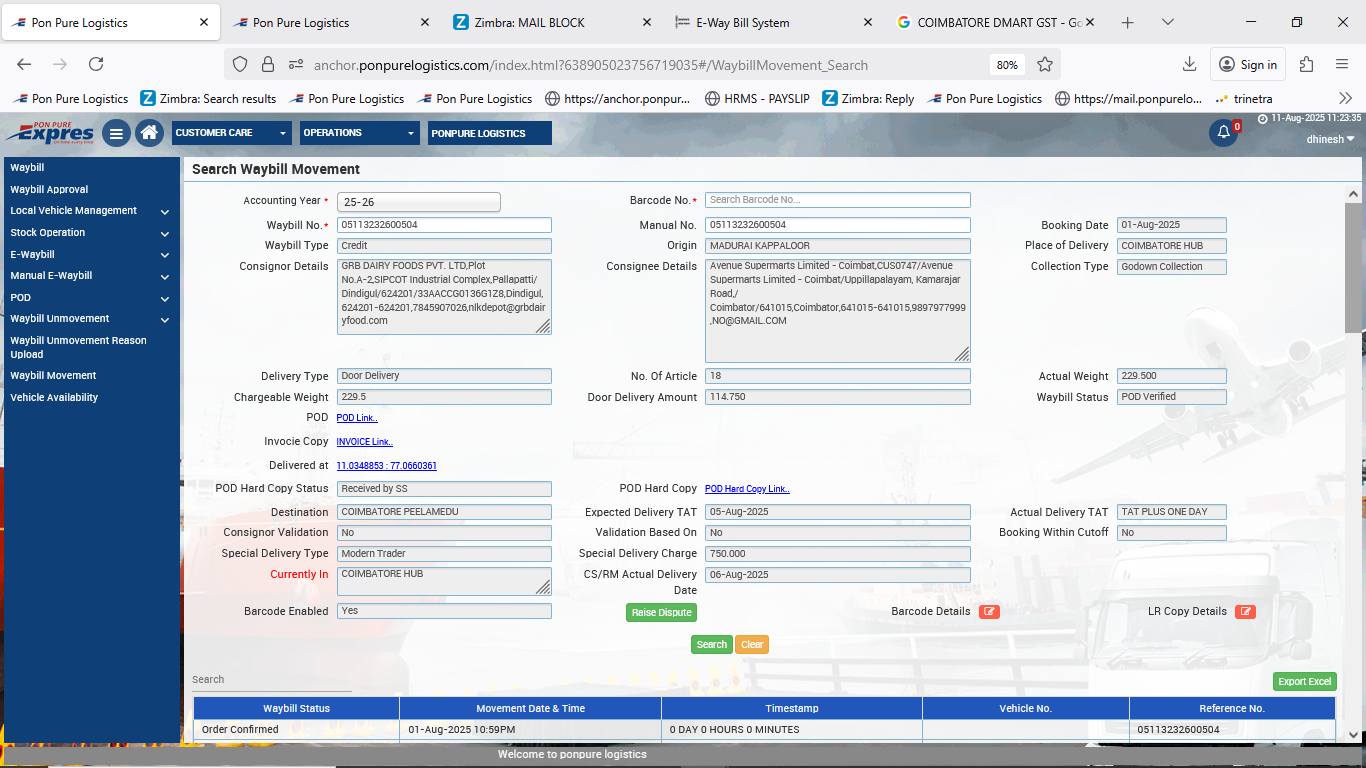The image size is (1366, 768).
Task: Open browser downloads icon
Action: click(1189, 65)
